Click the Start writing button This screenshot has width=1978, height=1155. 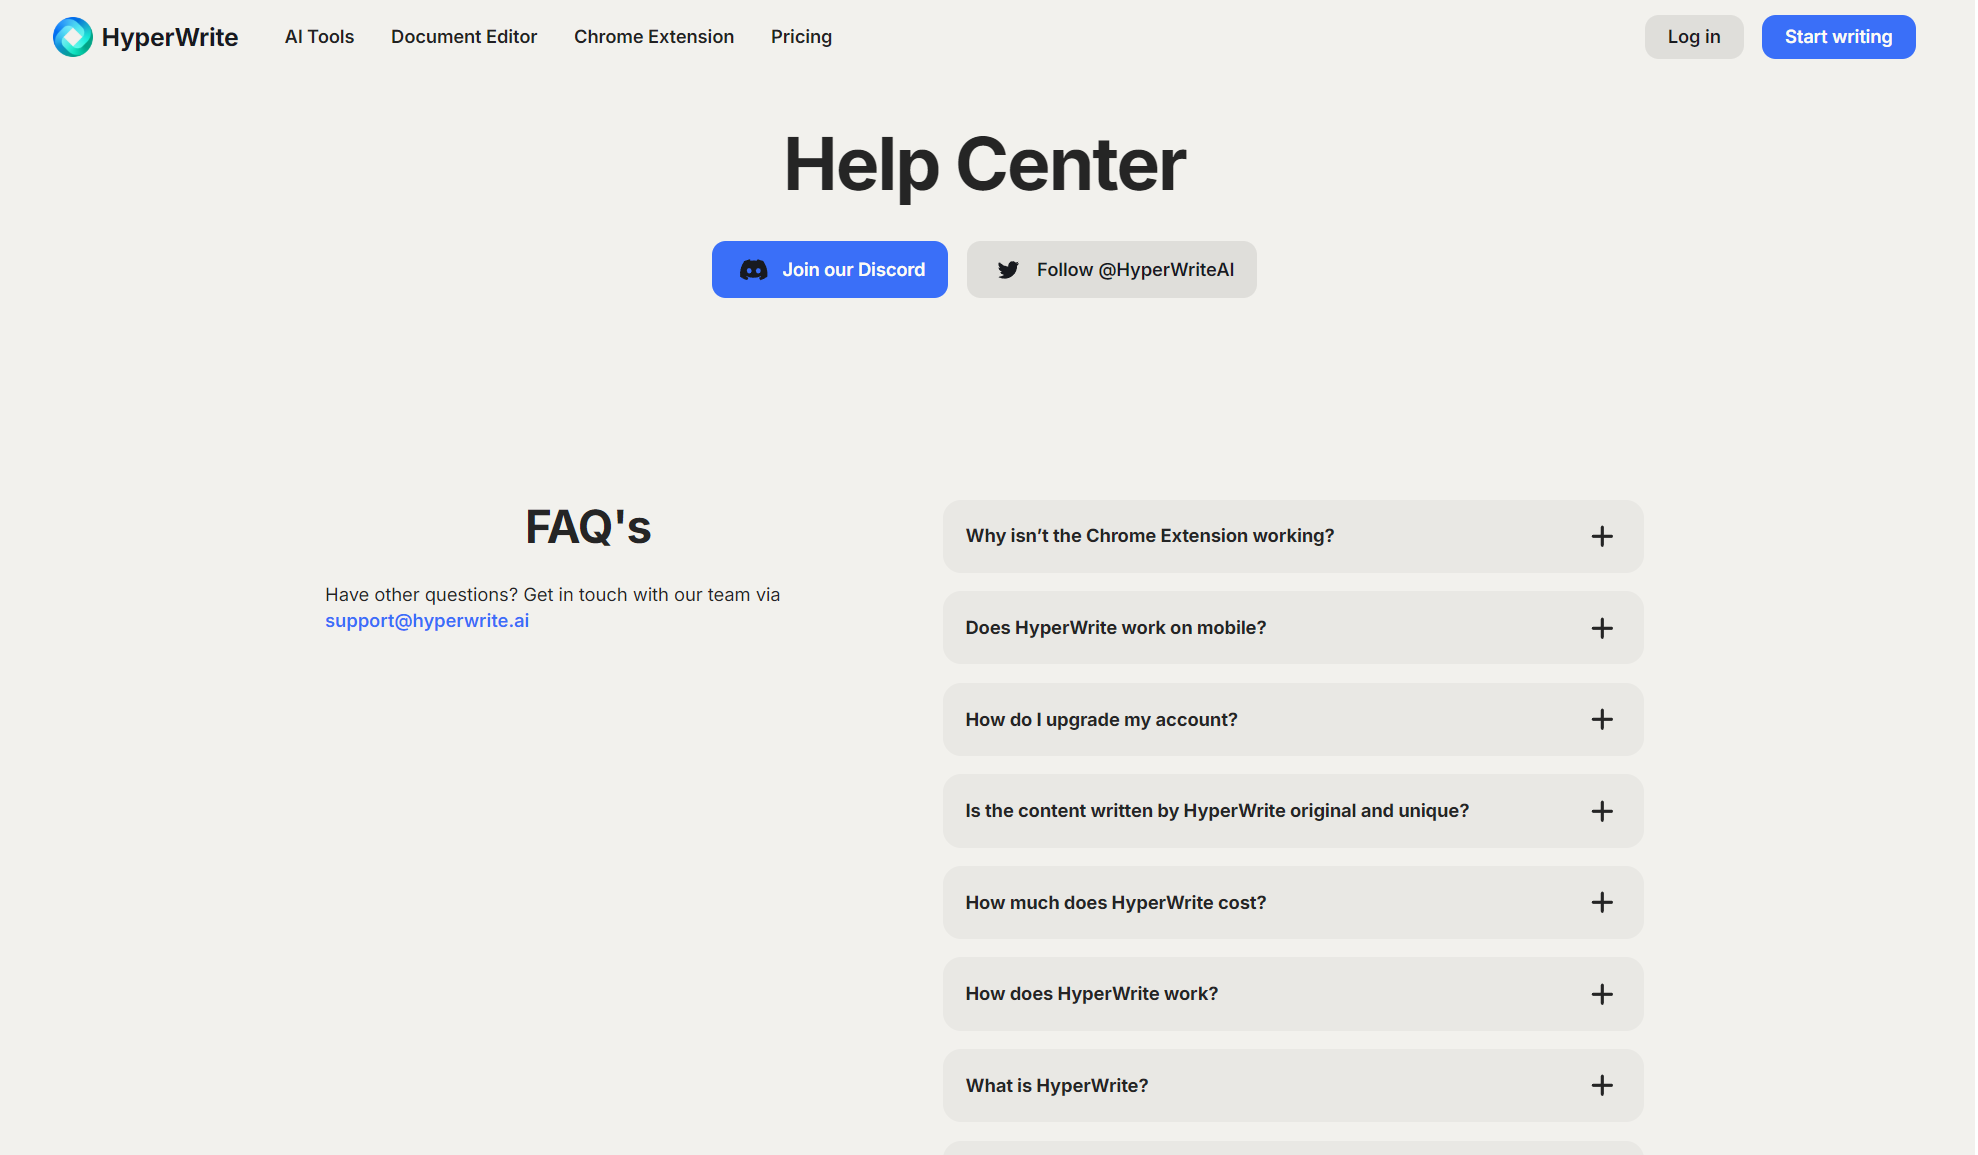[x=1838, y=37]
